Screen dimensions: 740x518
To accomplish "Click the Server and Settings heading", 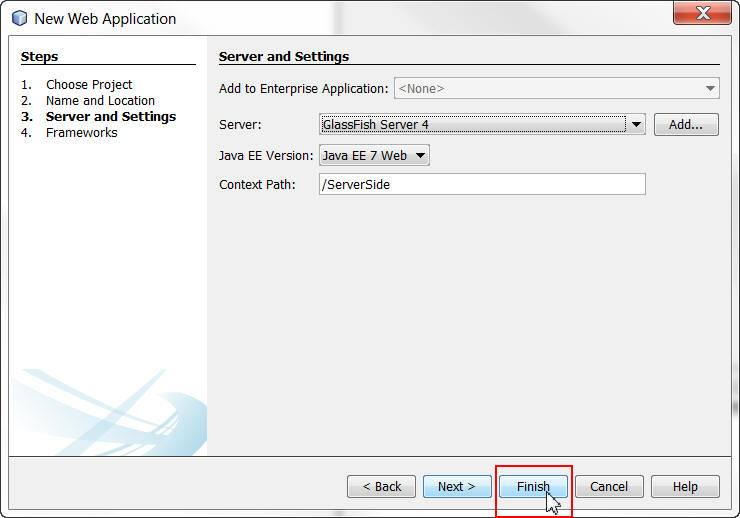I will pyautogui.click(x=284, y=57).
